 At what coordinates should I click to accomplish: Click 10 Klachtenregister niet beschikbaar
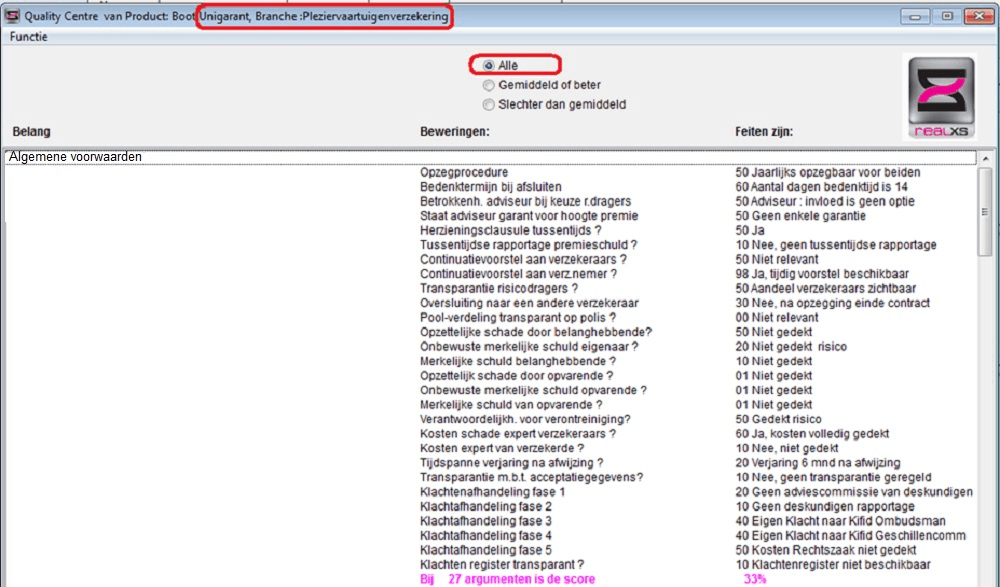pos(833,565)
